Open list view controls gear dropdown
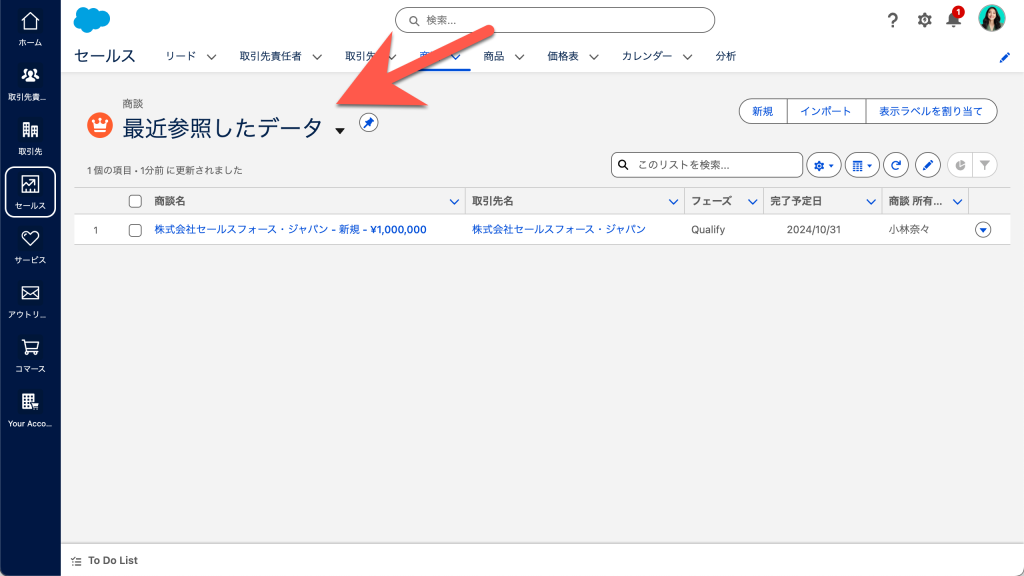This screenshot has height=576, width=1024. (824, 165)
